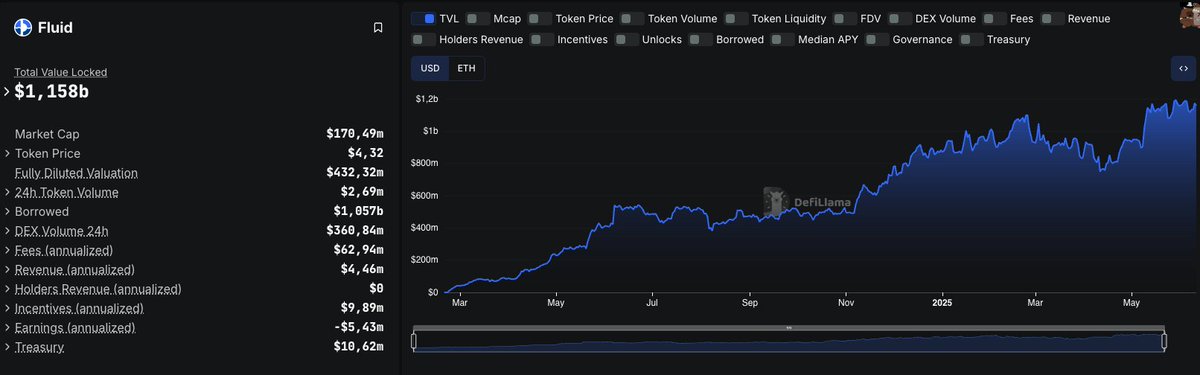Open the embed chart code button
This screenshot has height=375, width=1200.
pos(1183,68)
